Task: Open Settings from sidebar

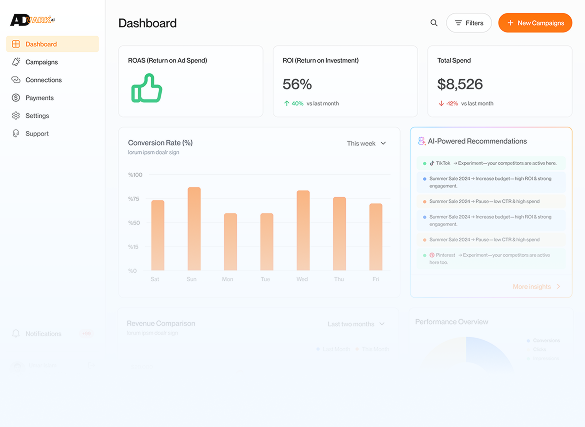Action: point(53,116)
